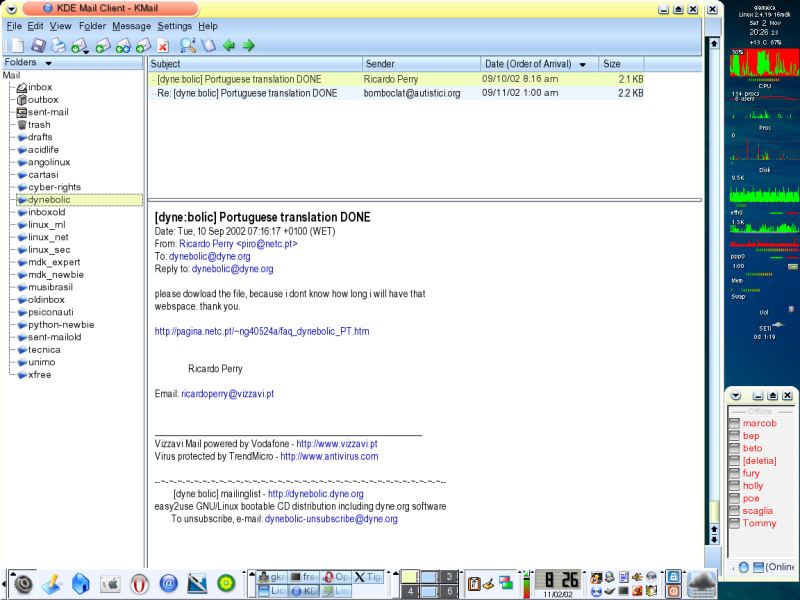Image resolution: width=800 pixels, height=600 pixels.
Task: Open check mail dropdown arrow in toolbar
Action: click(x=86, y=52)
